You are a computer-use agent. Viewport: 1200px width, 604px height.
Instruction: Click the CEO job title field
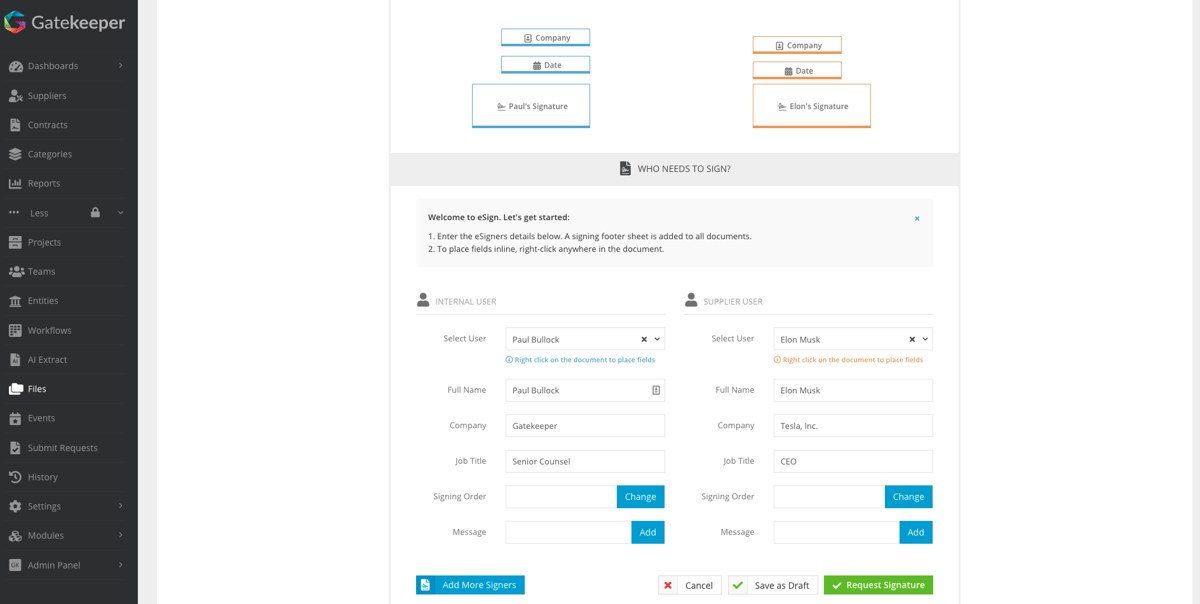pos(853,461)
